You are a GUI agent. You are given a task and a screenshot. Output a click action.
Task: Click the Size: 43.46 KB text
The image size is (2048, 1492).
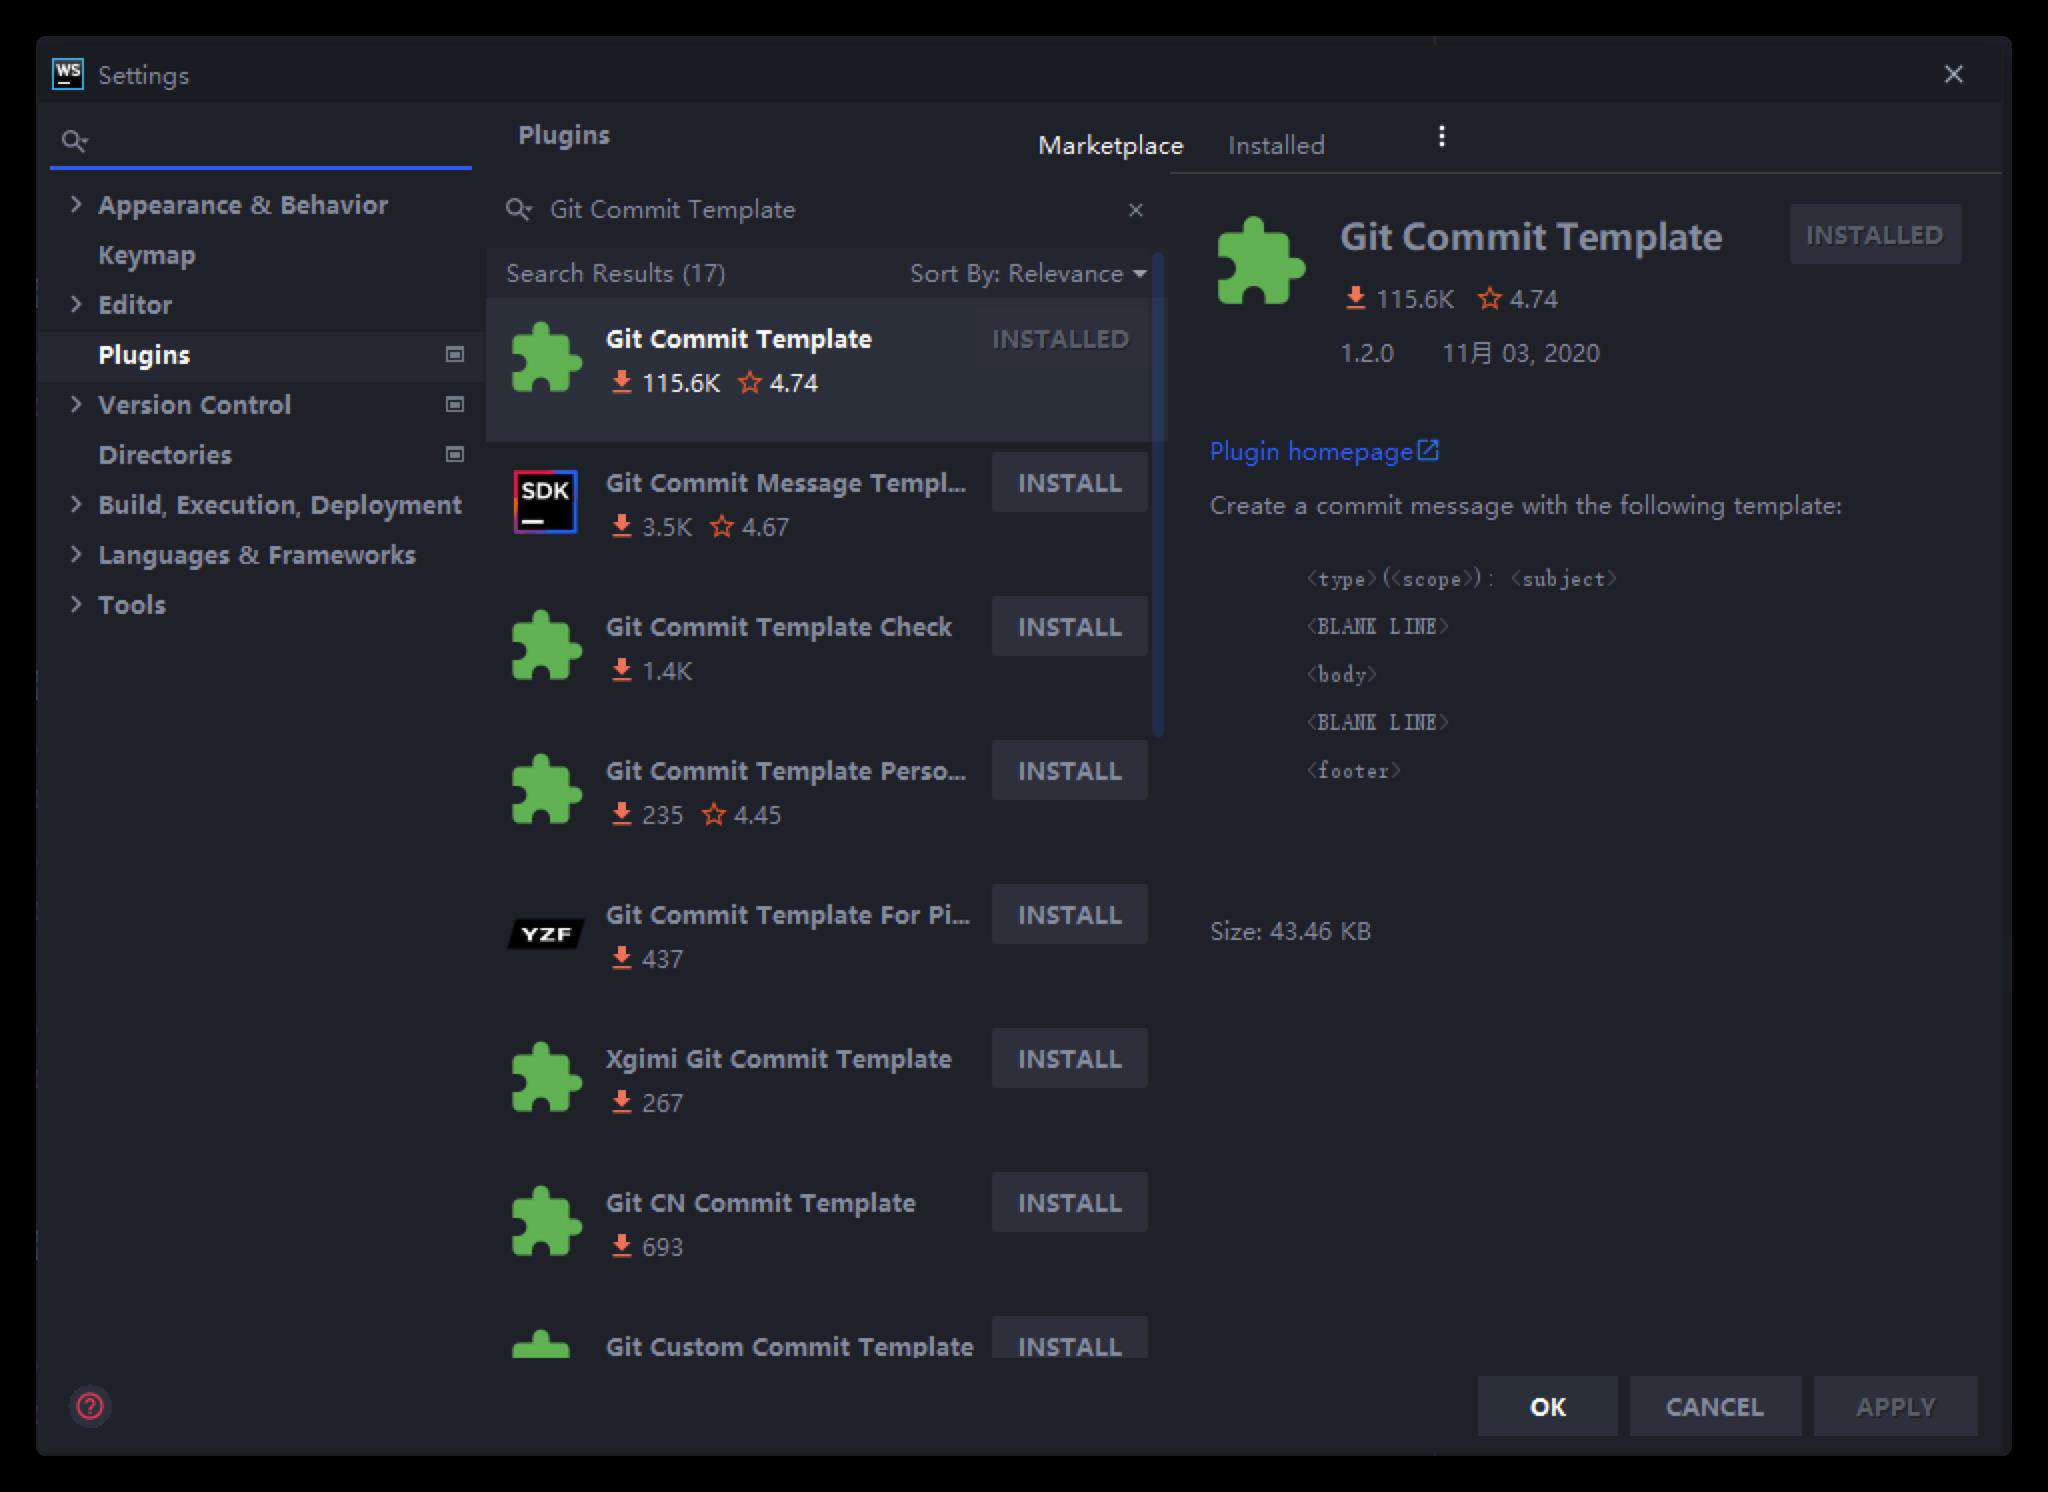click(1290, 931)
